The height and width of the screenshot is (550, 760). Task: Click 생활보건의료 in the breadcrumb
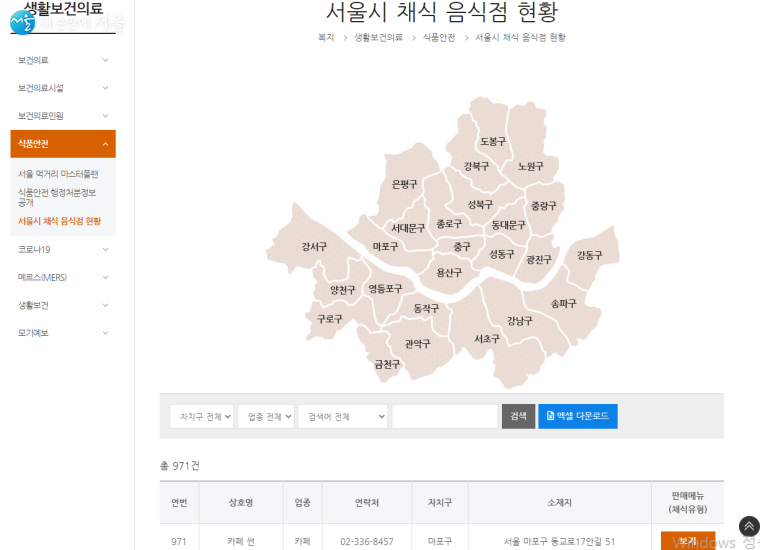pyautogui.click(x=378, y=37)
